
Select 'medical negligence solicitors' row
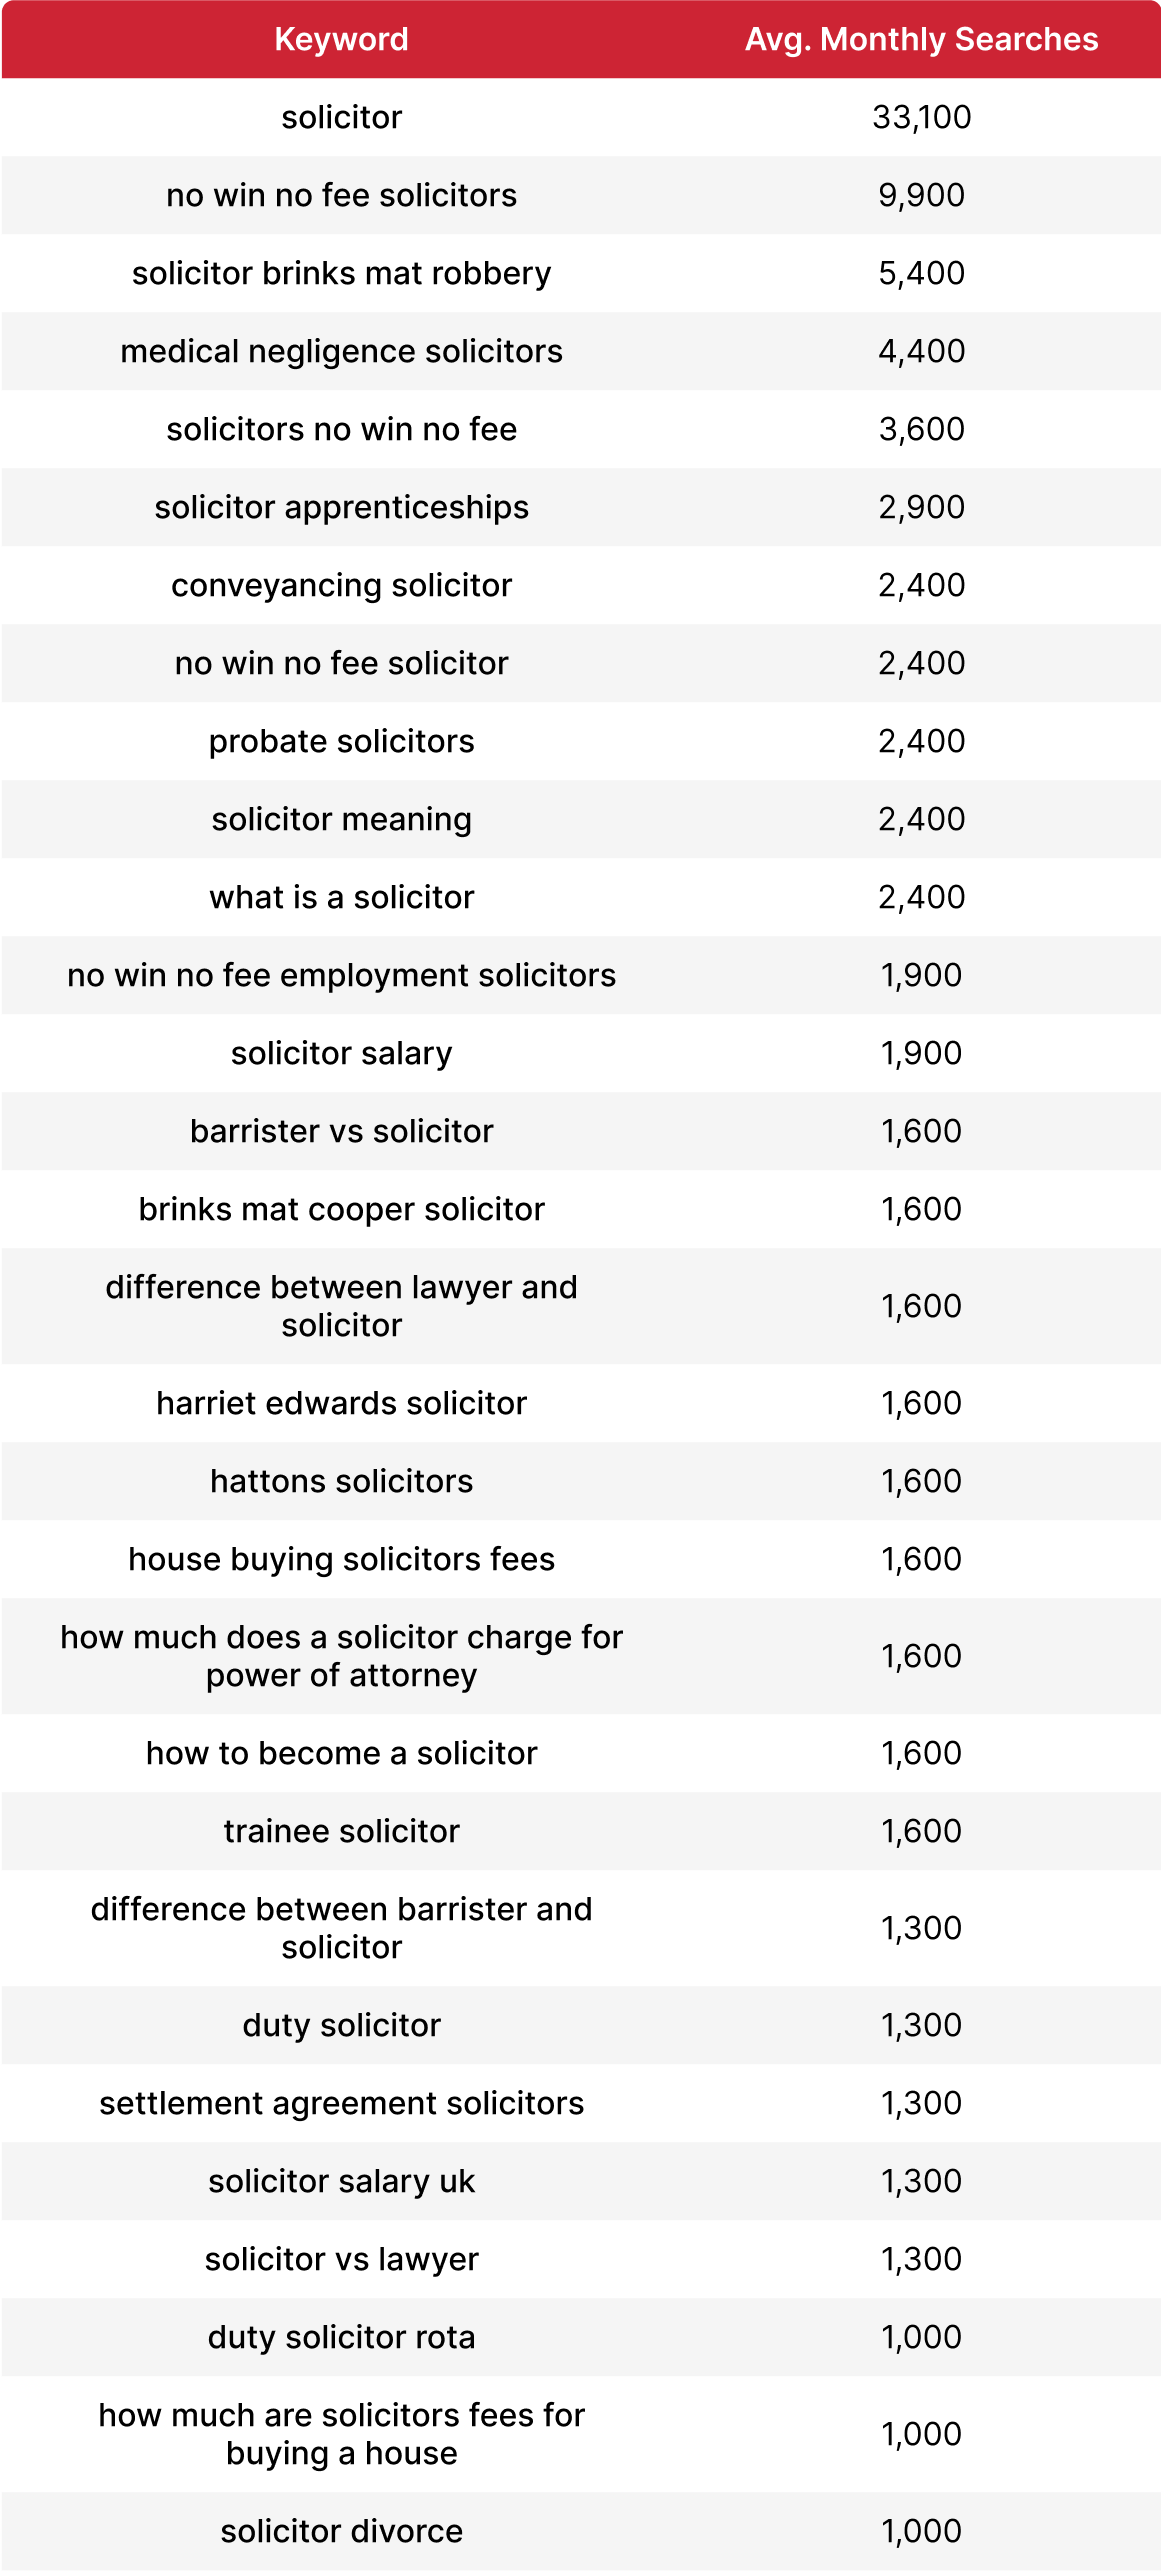[x=580, y=351]
